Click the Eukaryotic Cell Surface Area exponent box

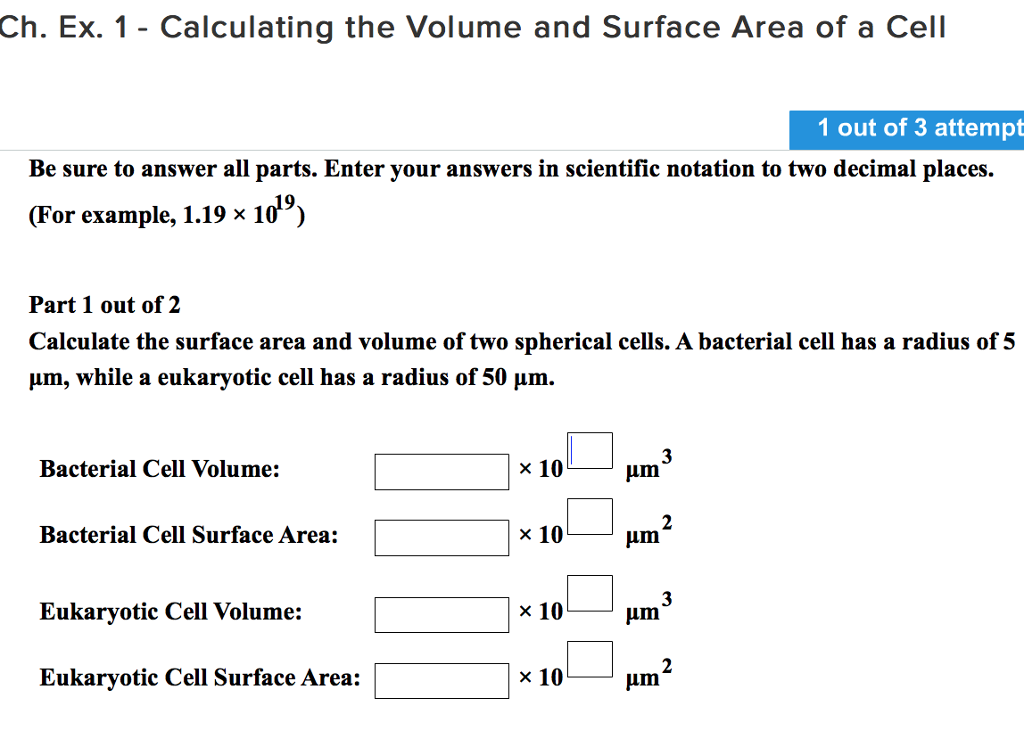[x=590, y=659]
